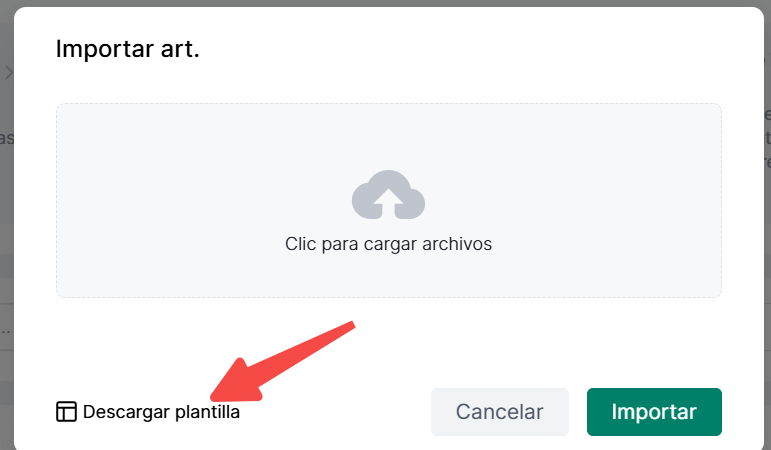Cancel the import with Cancelar
Image resolution: width=771 pixels, height=450 pixels.
[x=500, y=412]
